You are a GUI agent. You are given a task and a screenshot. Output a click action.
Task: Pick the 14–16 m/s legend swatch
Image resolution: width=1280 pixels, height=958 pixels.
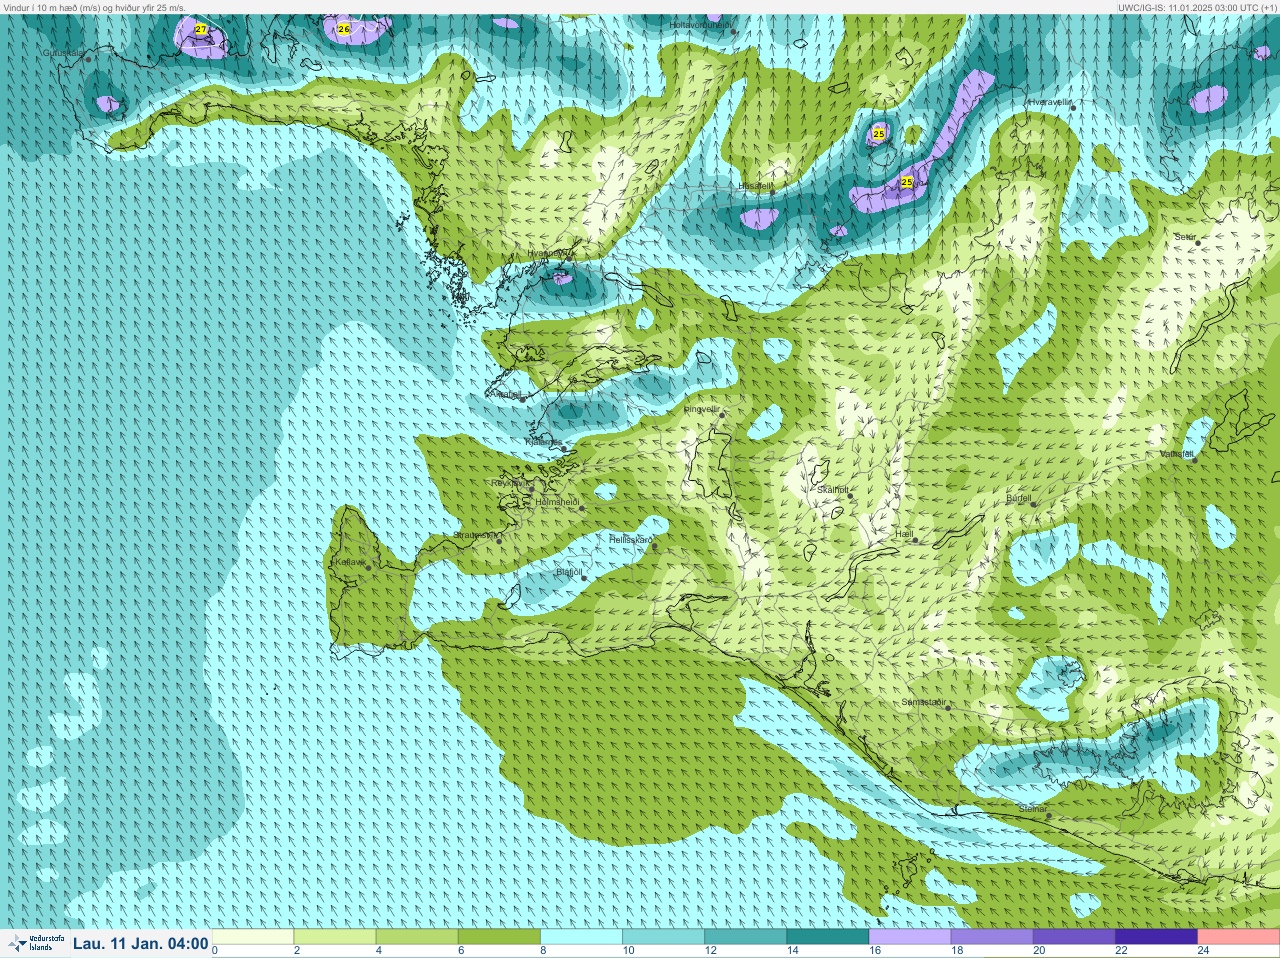pos(827,937)
